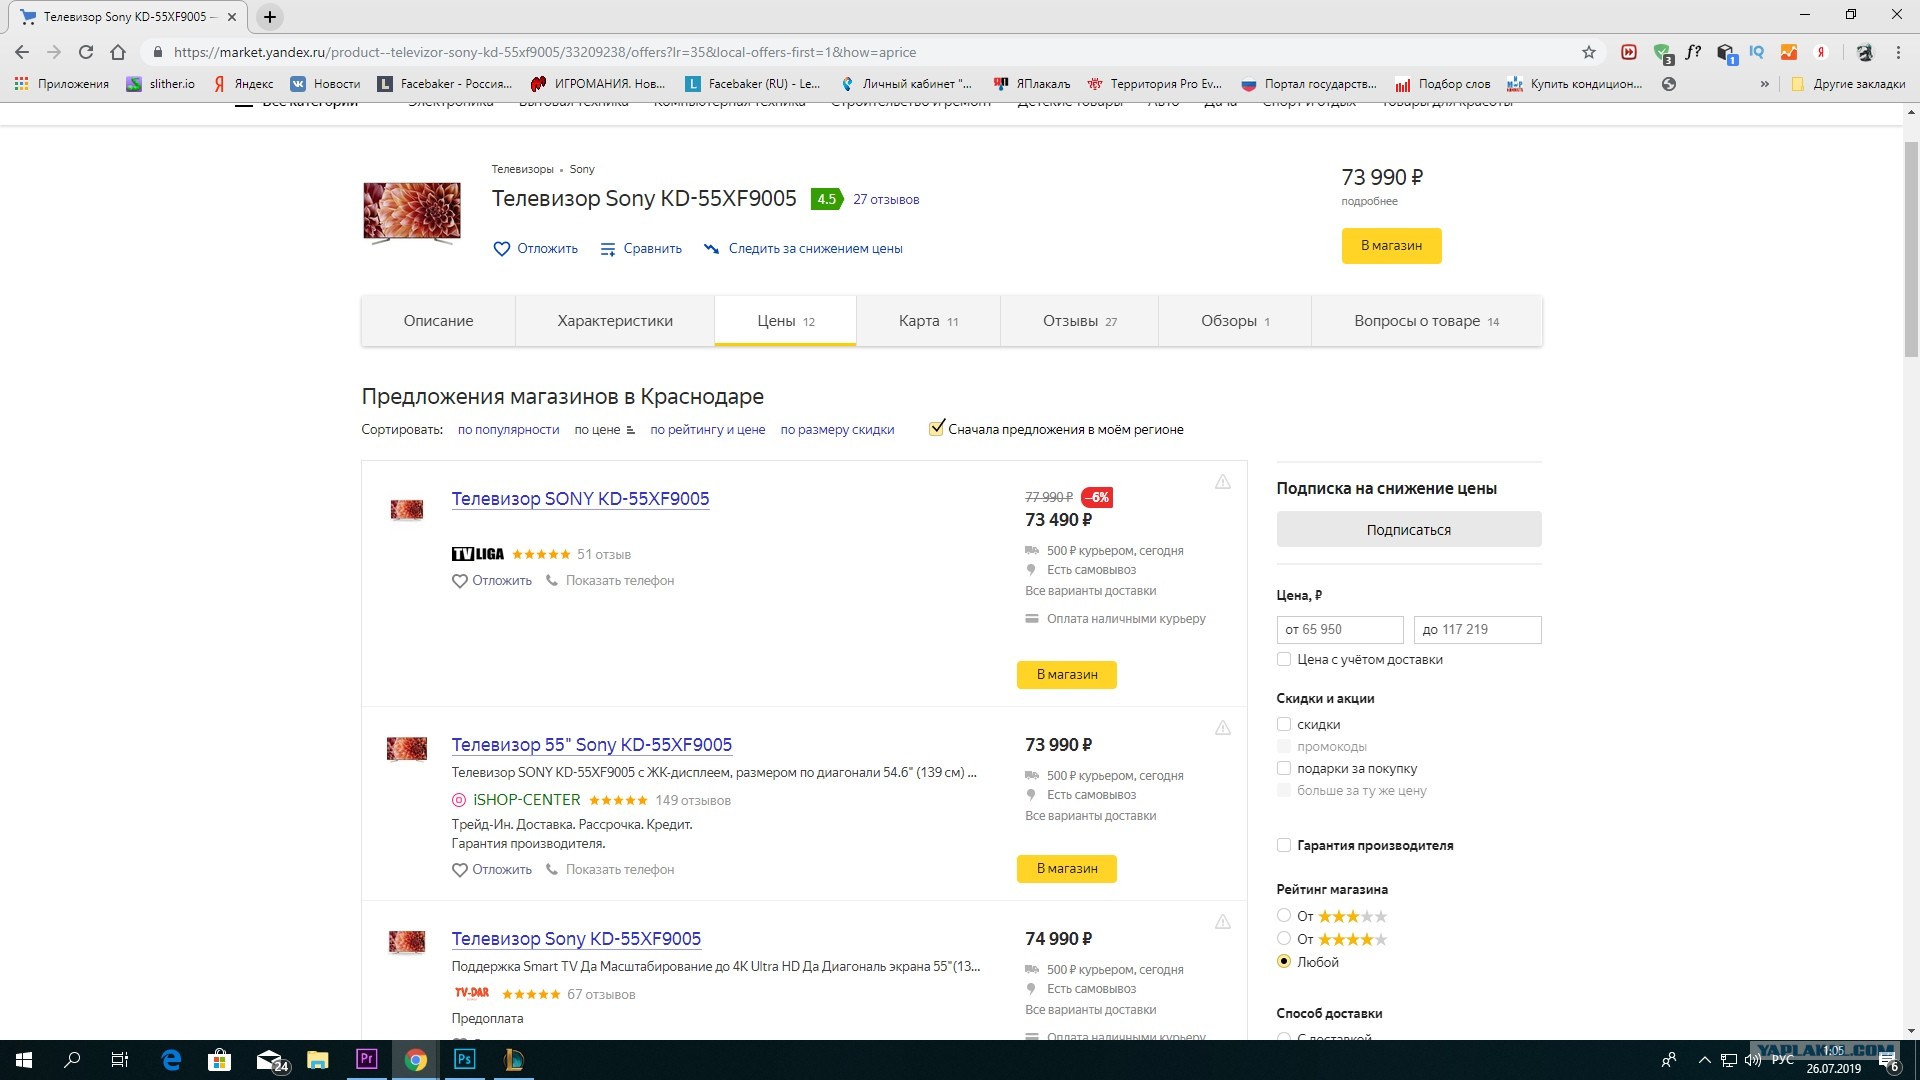Go to iSHOP-CENTER via 'В магазин' button
Viewport: 1920px width, 1080px height.
[x=1067, y=869]
